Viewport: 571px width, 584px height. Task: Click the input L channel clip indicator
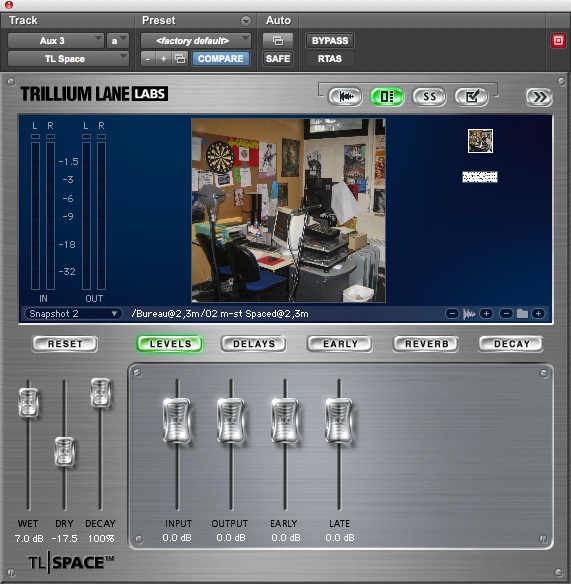(35, 137)
